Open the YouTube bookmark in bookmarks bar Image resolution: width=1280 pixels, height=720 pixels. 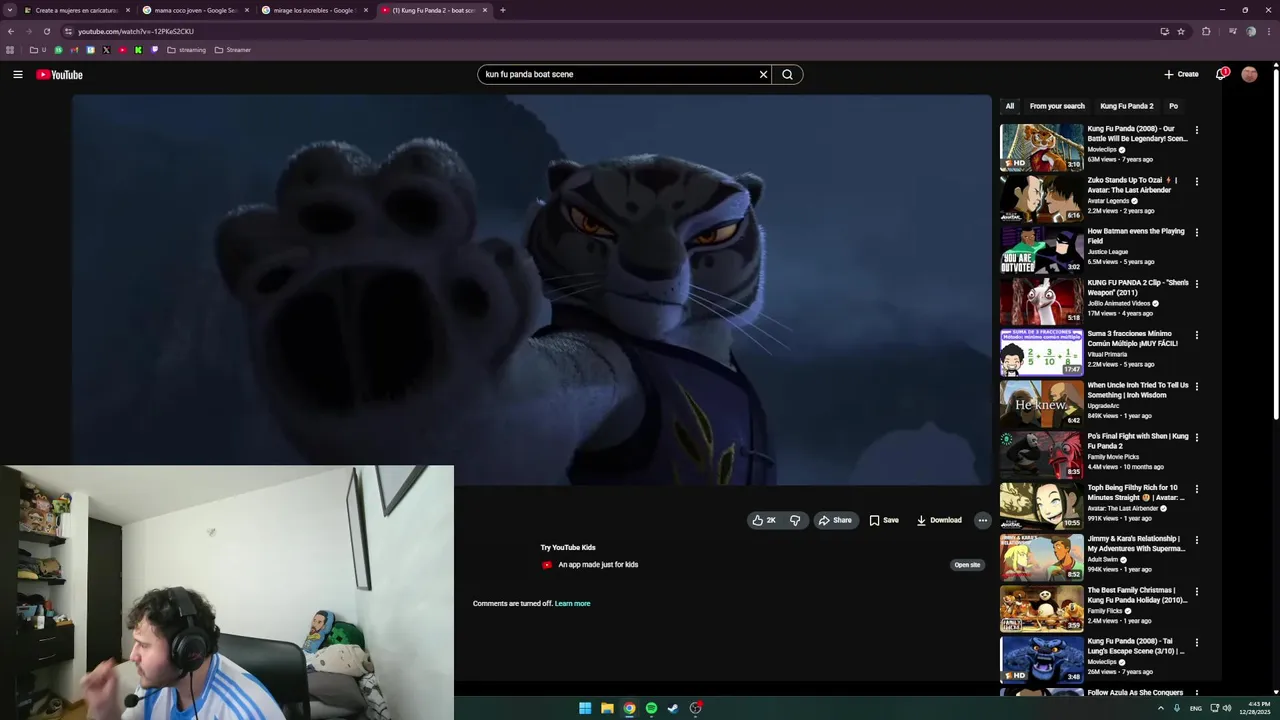point(122,50)
